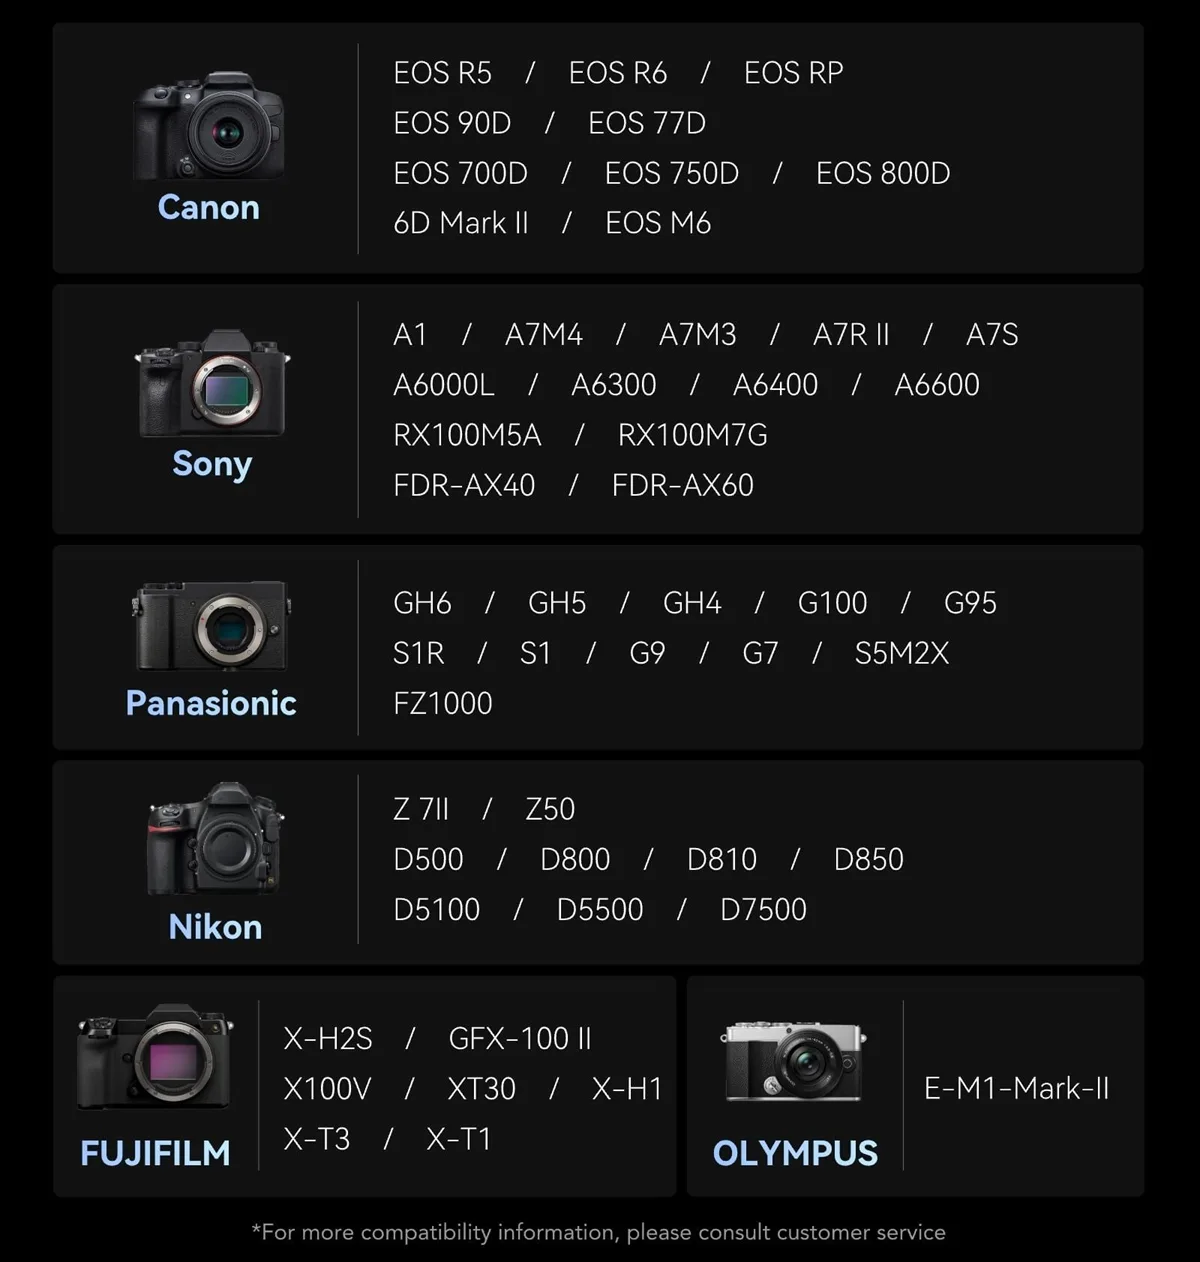Pick the FDR-AX60 model entry
This screenshot has height=1262, width=1200.
click(682, 486)
